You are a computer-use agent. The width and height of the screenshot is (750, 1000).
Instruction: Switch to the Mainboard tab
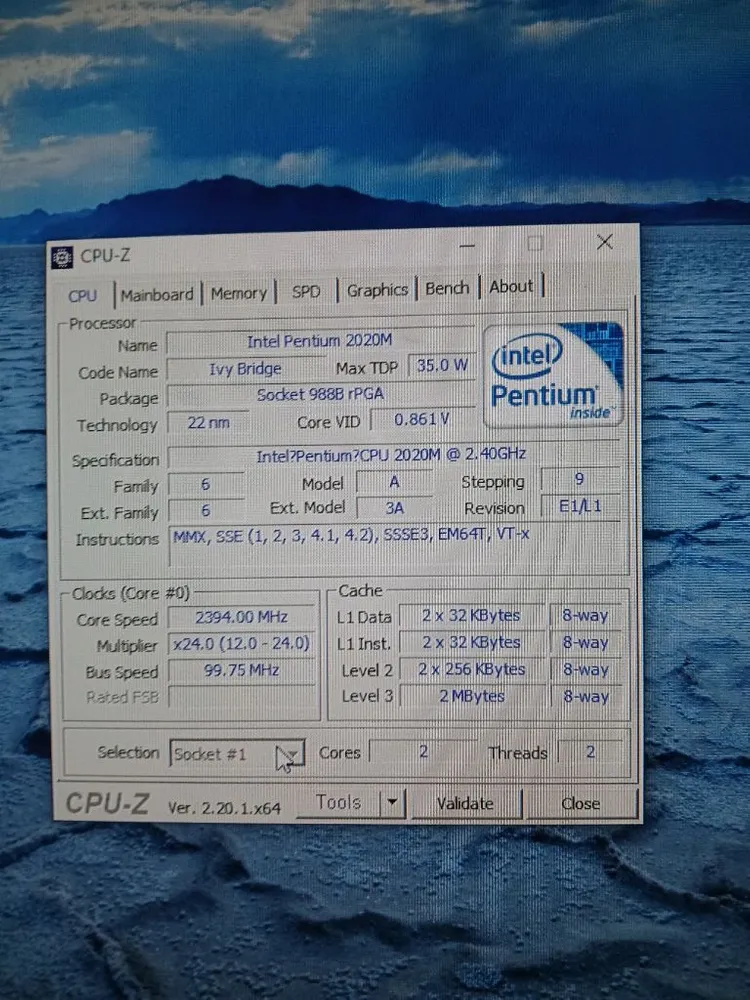[157, 295]
